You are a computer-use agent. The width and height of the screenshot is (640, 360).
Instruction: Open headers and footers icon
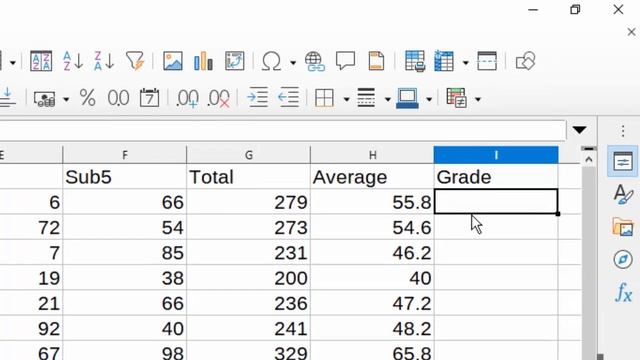click(376, 61)
